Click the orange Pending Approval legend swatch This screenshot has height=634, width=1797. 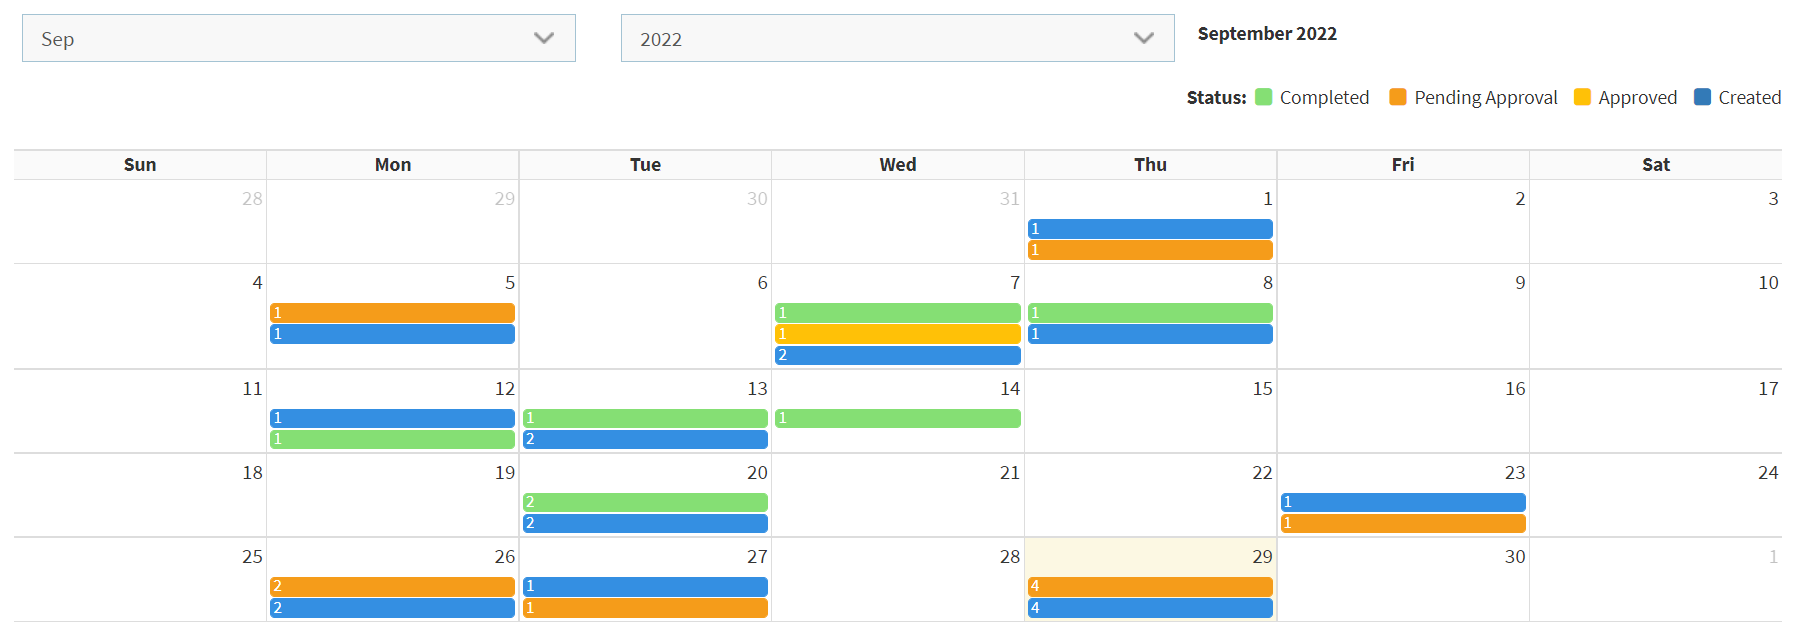(x=1398, y=97)
